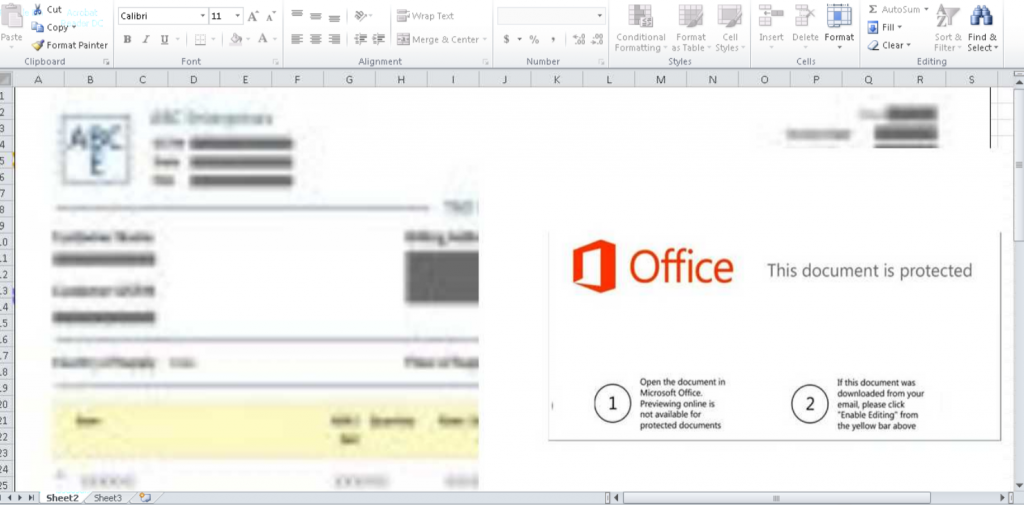Toggle Wrap Text
The image size is (1024, 505).
(x=425, y=16)
